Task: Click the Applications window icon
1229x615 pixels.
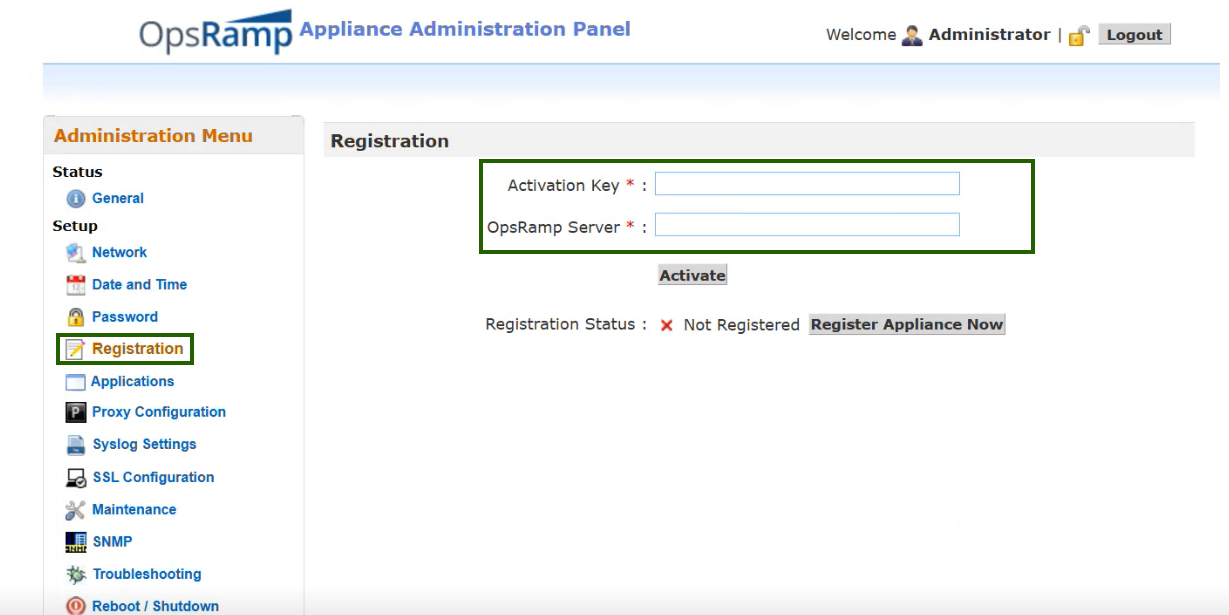Action: pos(76,382)
